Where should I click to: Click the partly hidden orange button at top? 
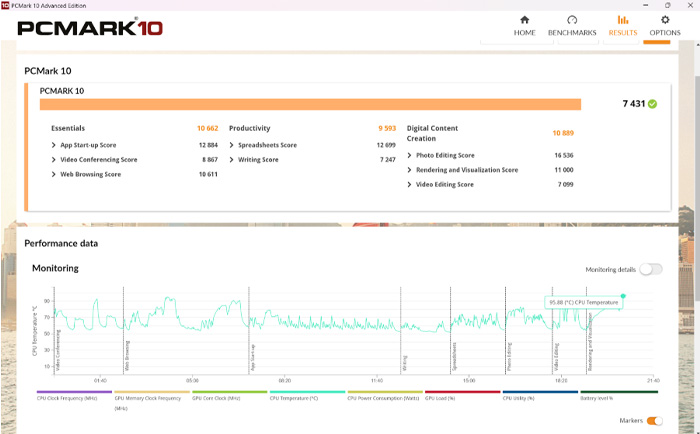(x=657, y=42)
